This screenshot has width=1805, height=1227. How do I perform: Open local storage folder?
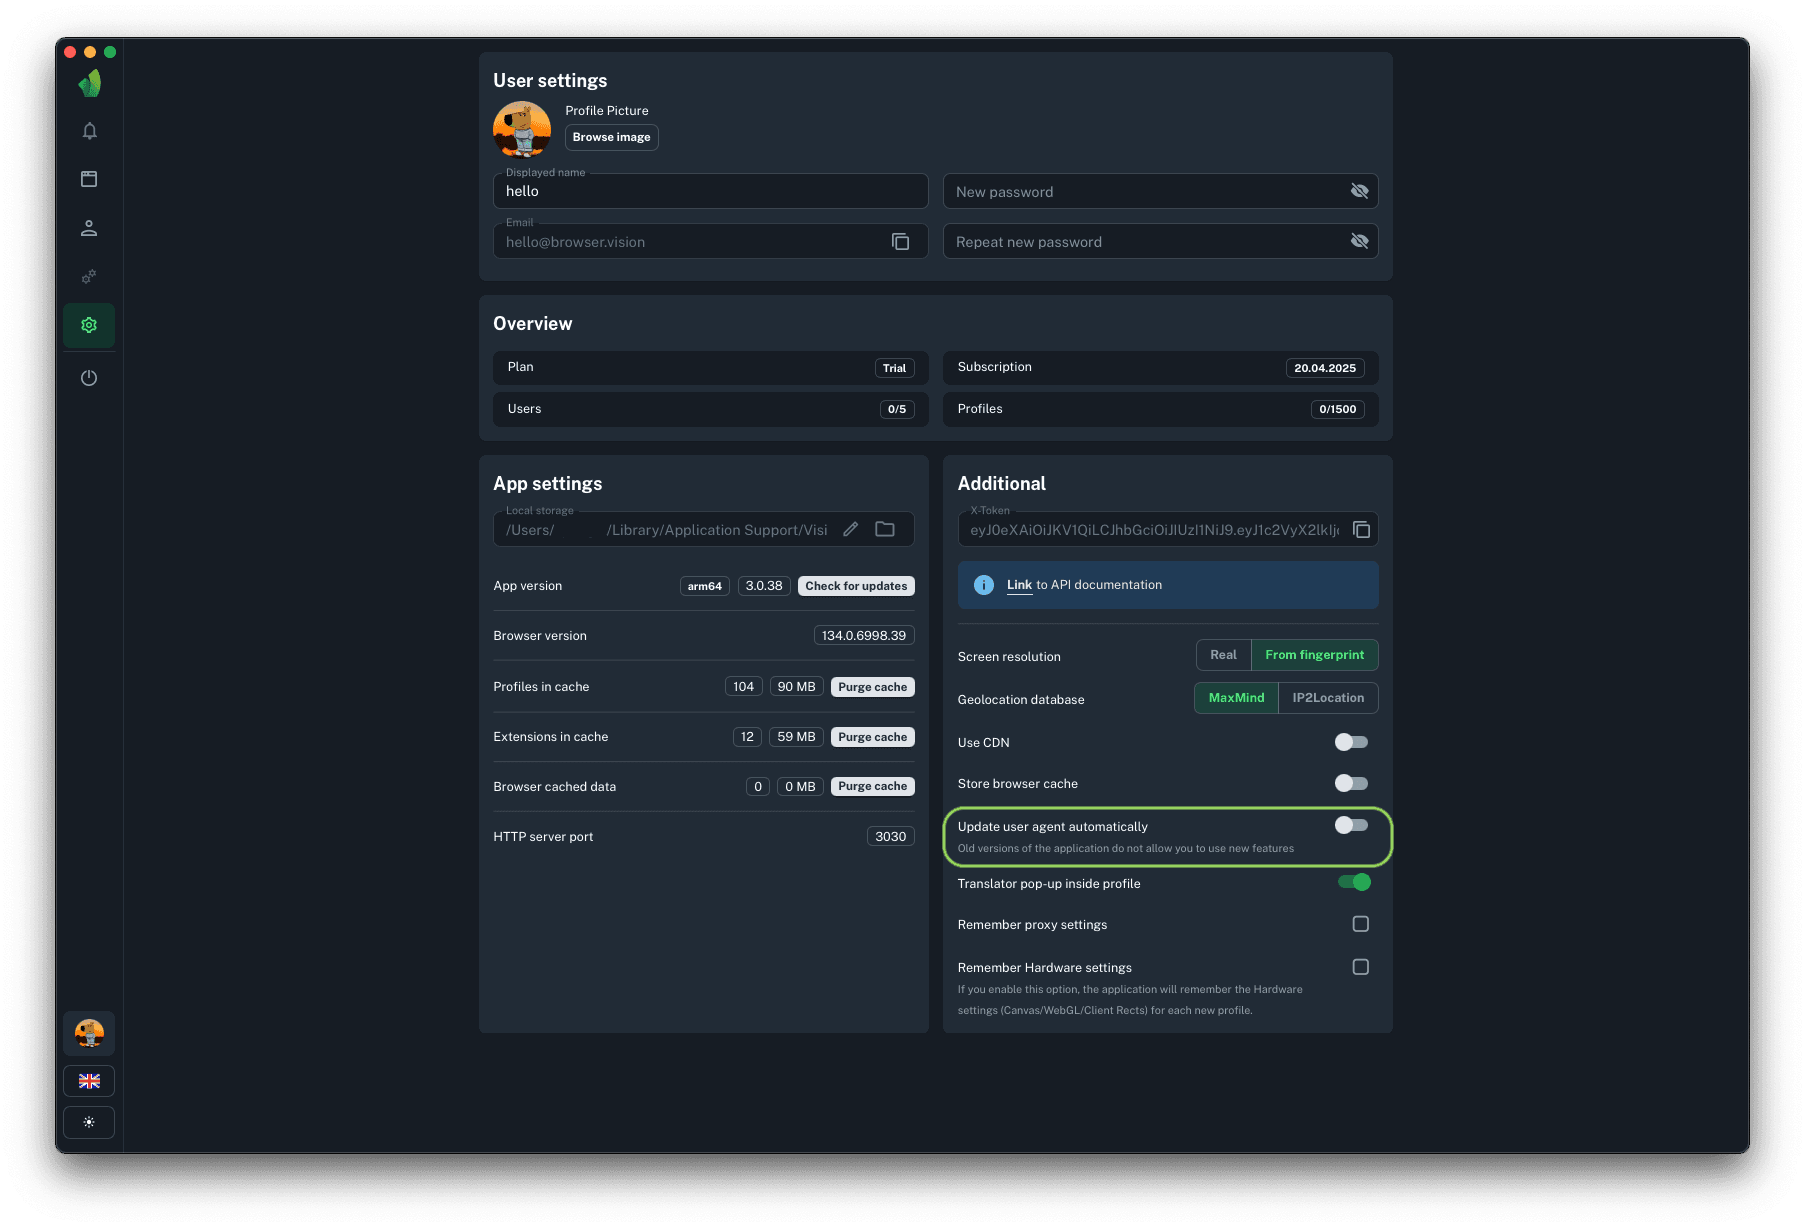(885, 530)
